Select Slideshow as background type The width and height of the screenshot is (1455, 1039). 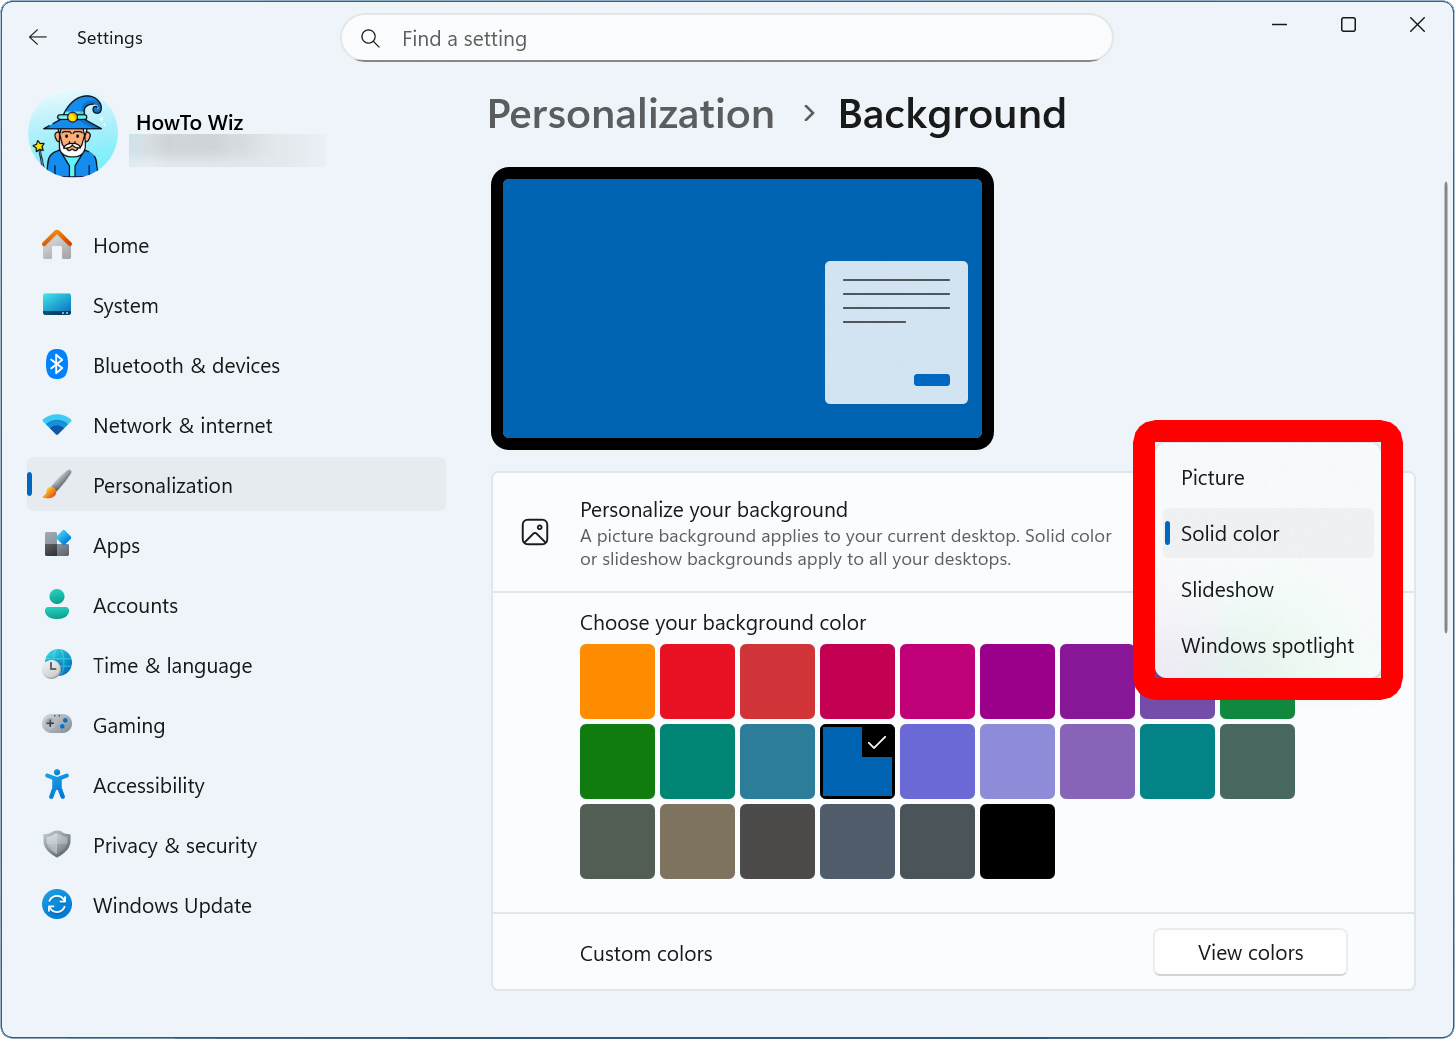click(x=1227, y=589)
